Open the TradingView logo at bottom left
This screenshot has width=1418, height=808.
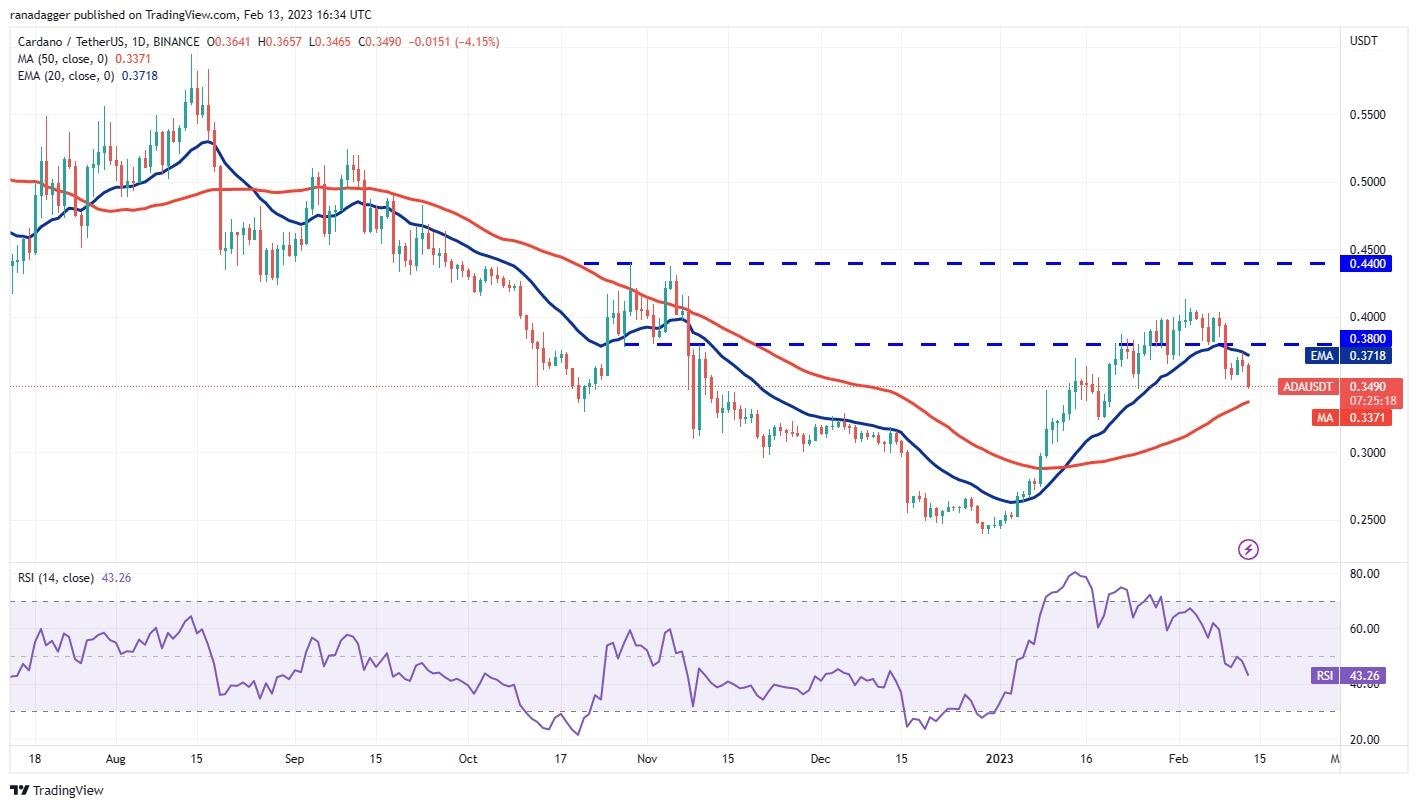(58, 790)
